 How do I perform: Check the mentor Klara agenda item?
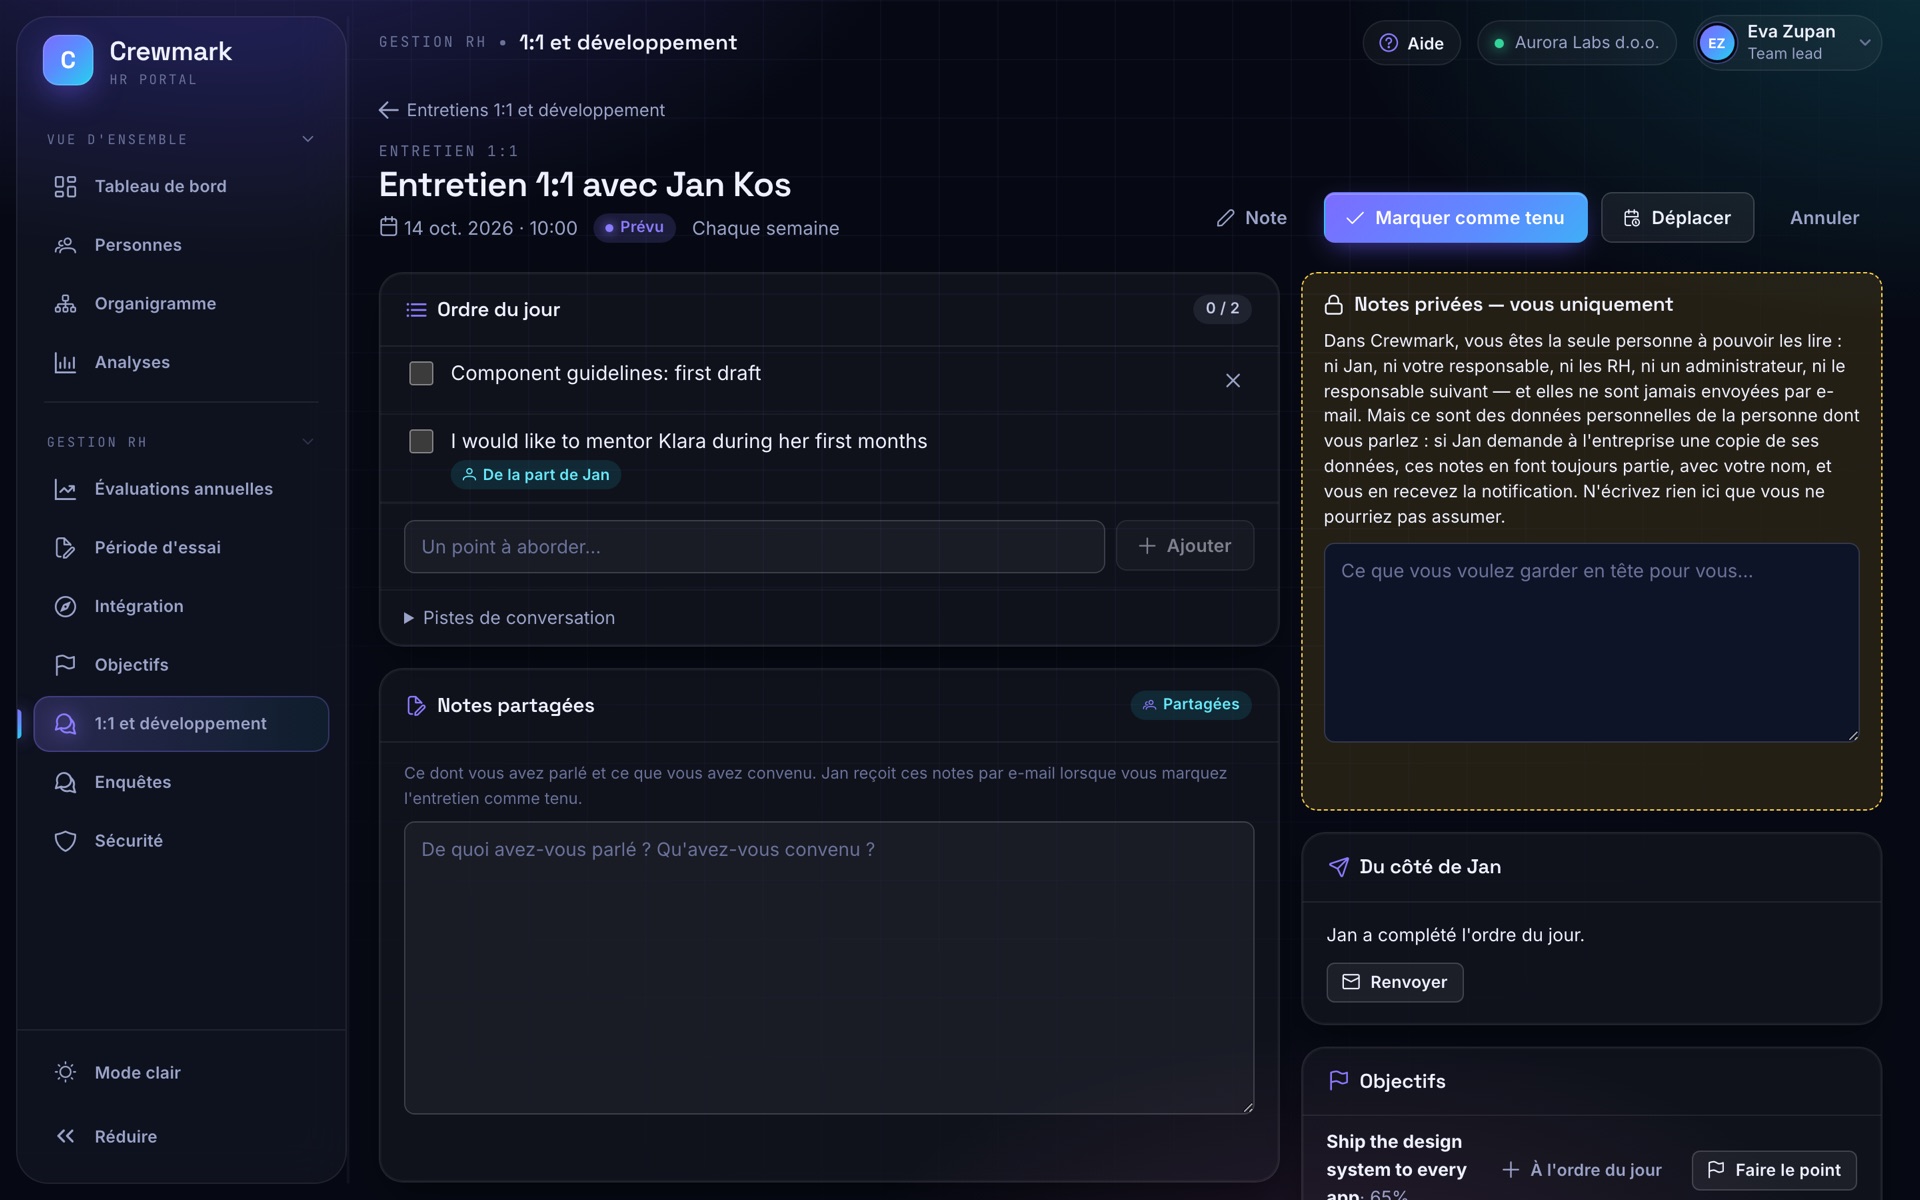pos(421,441)
